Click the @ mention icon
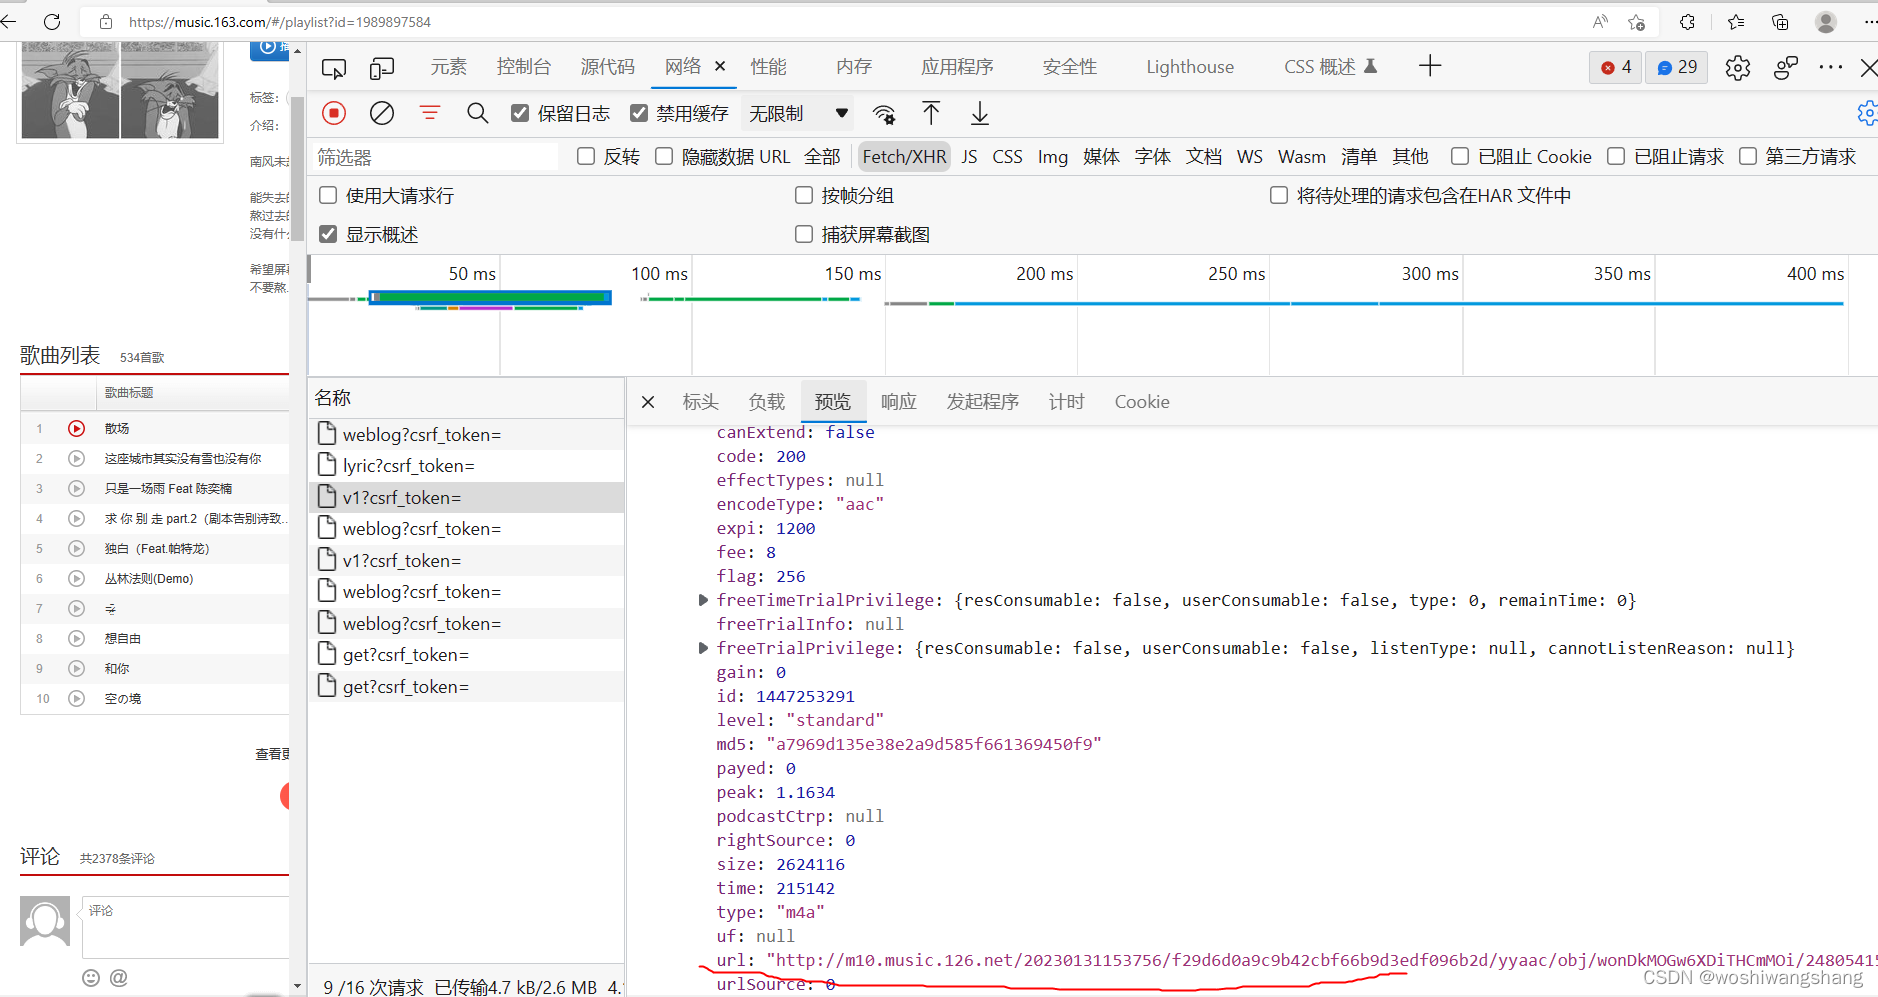Viewport: 1878px width, 997px height. [119, 978]
